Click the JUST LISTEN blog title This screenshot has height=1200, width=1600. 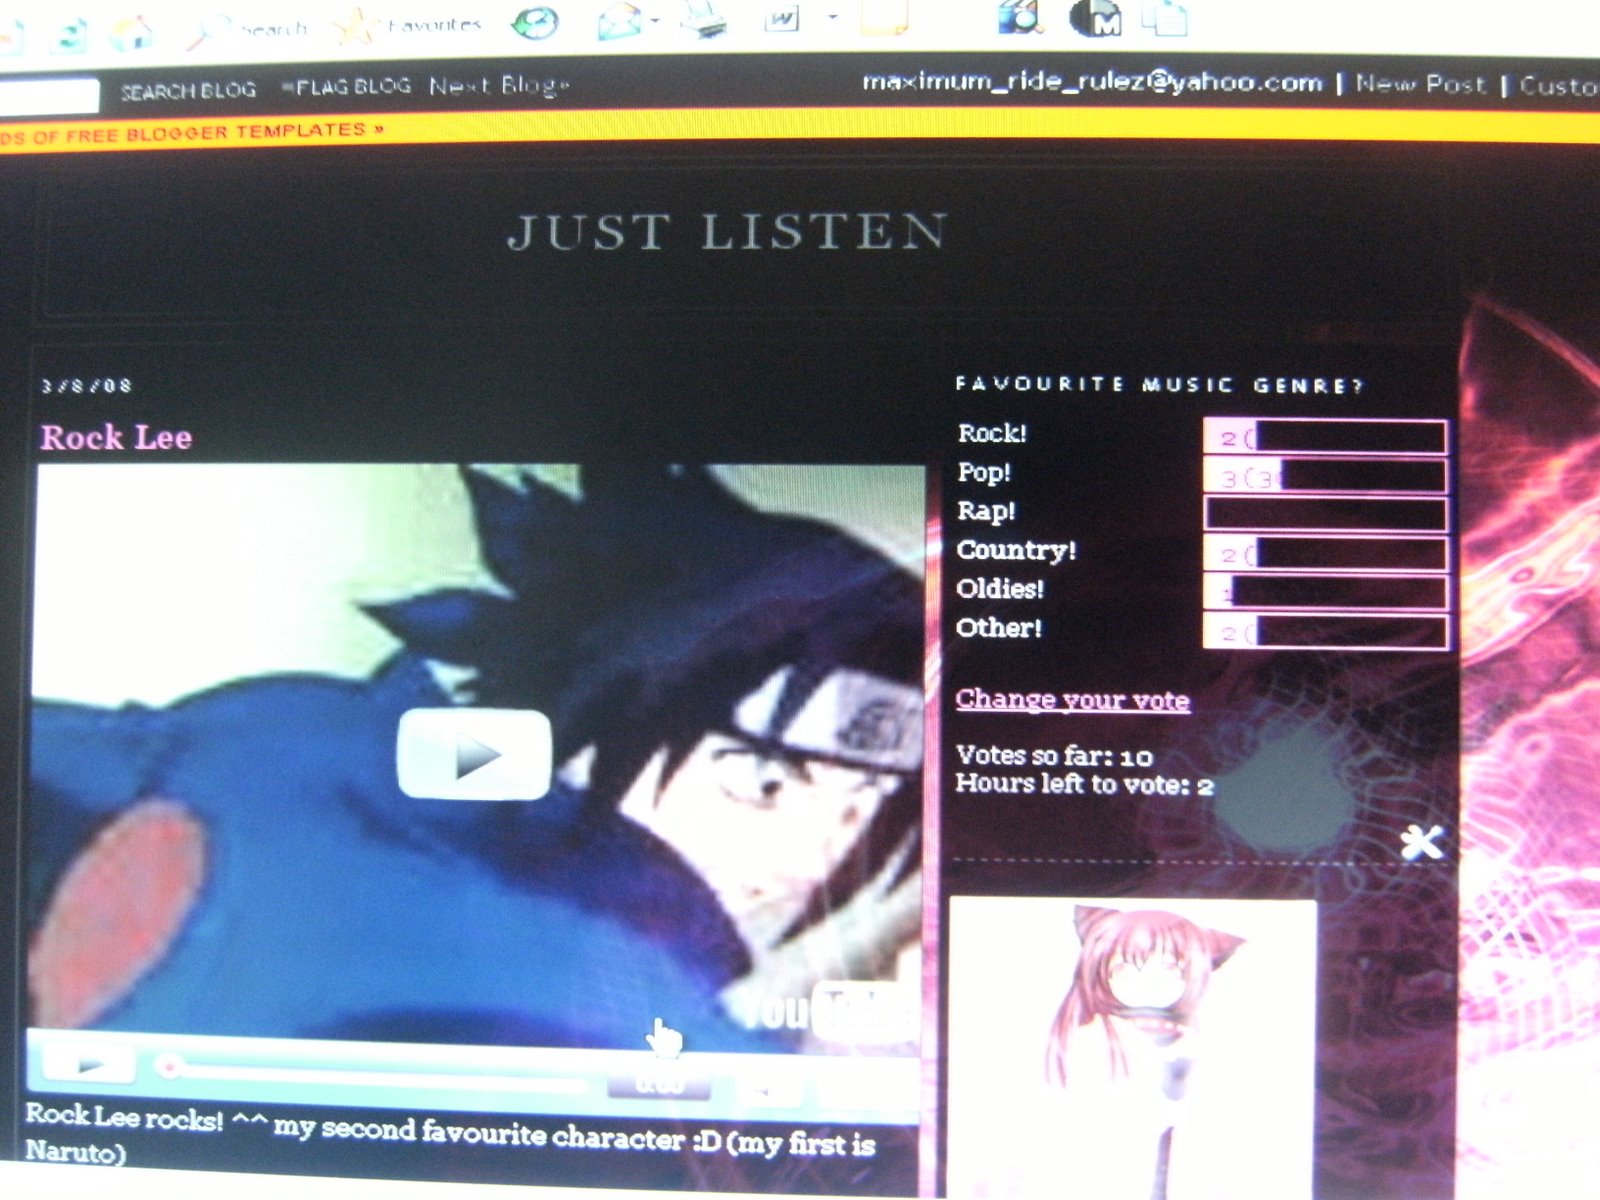(727, 232)
